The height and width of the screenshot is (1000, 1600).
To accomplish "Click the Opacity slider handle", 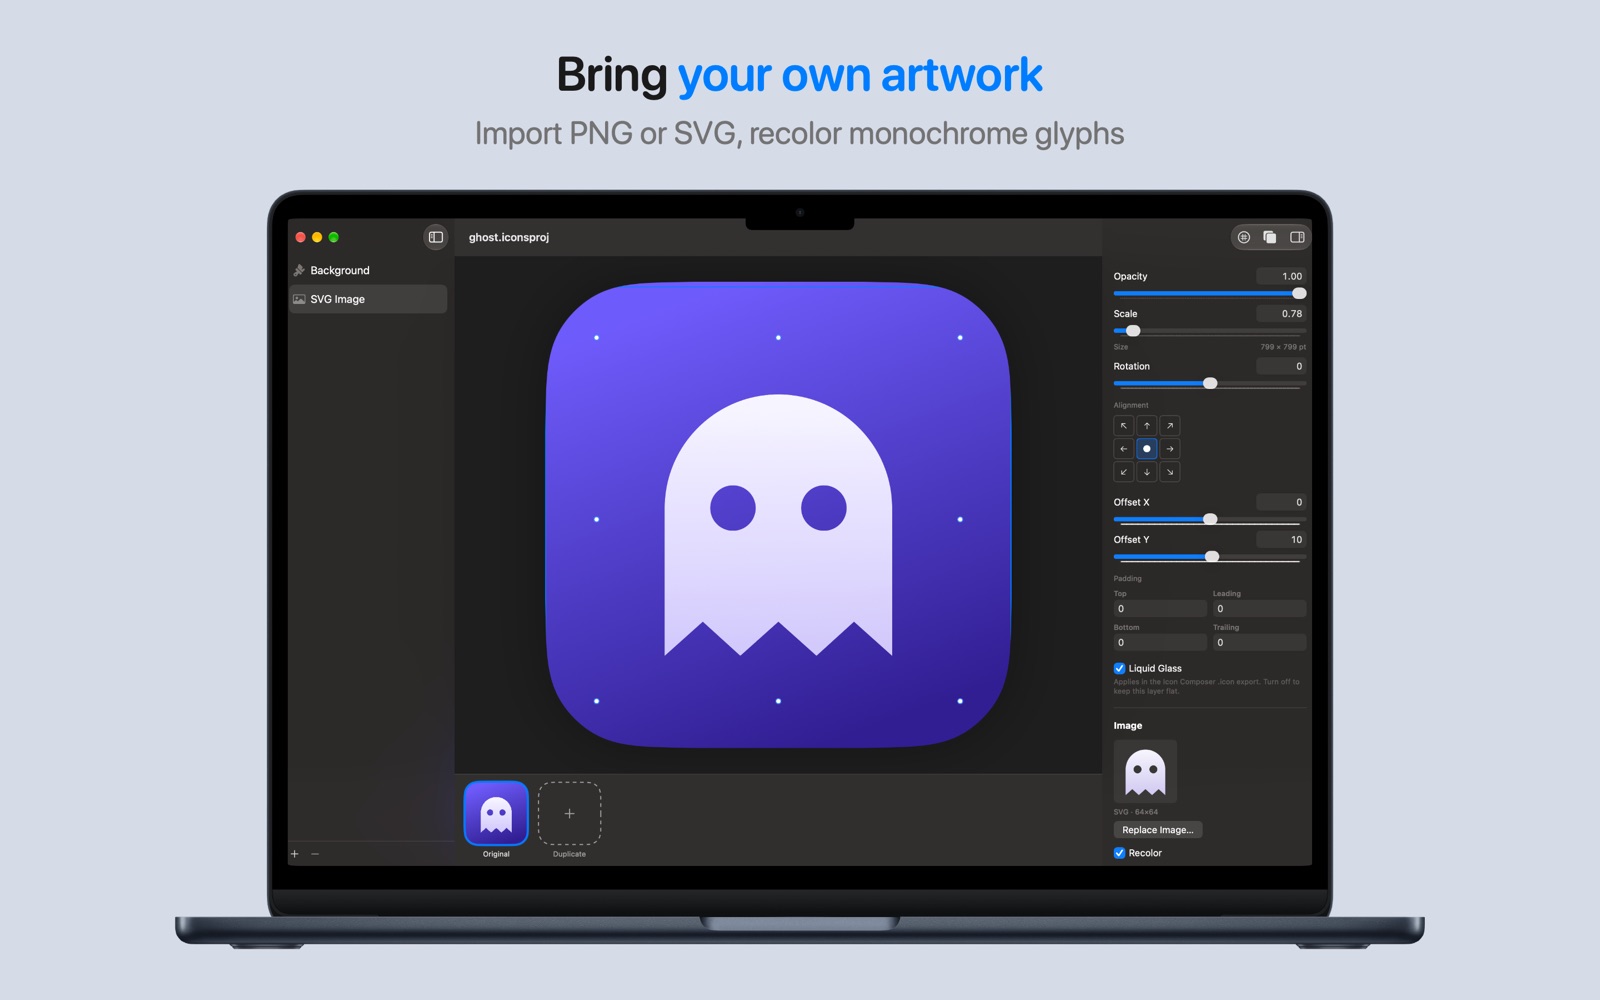I will click(x=1299, y=293).
